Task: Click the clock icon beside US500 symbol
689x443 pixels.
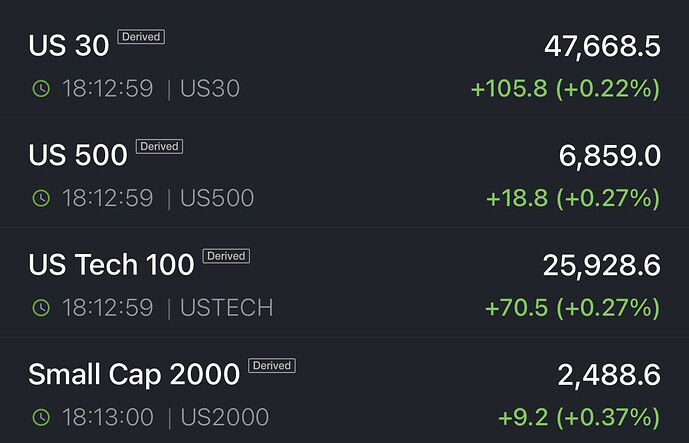Action: [x=41, y=198]
